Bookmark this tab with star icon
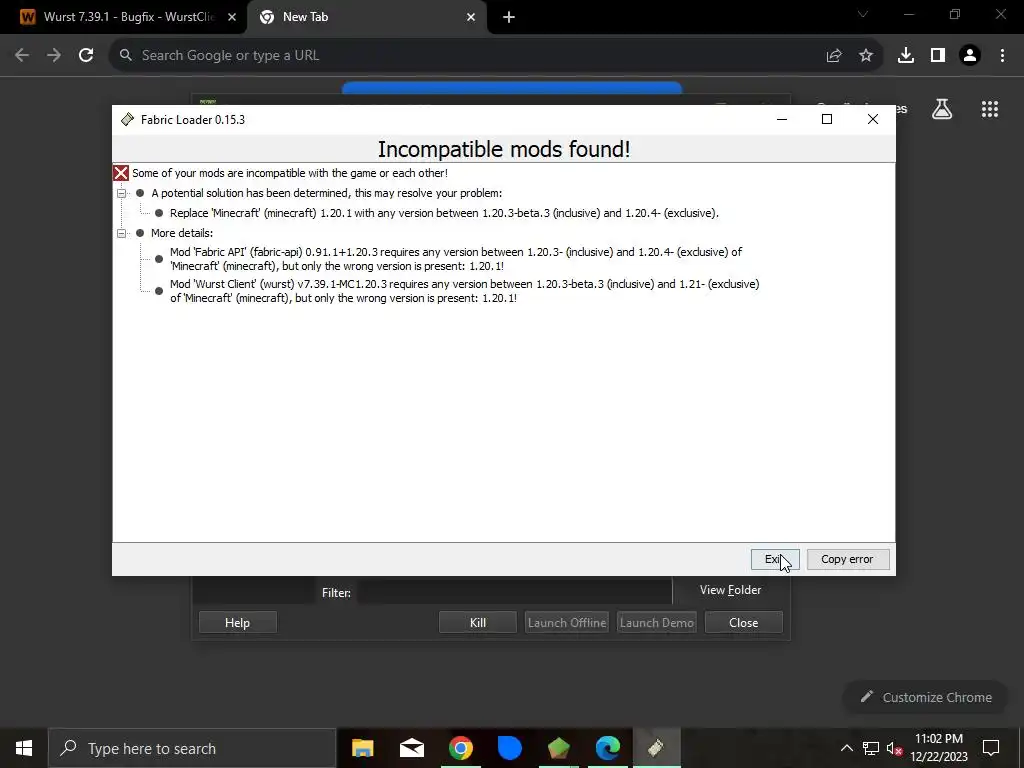Screen dimensions: 1024x768 coord(866,56)
